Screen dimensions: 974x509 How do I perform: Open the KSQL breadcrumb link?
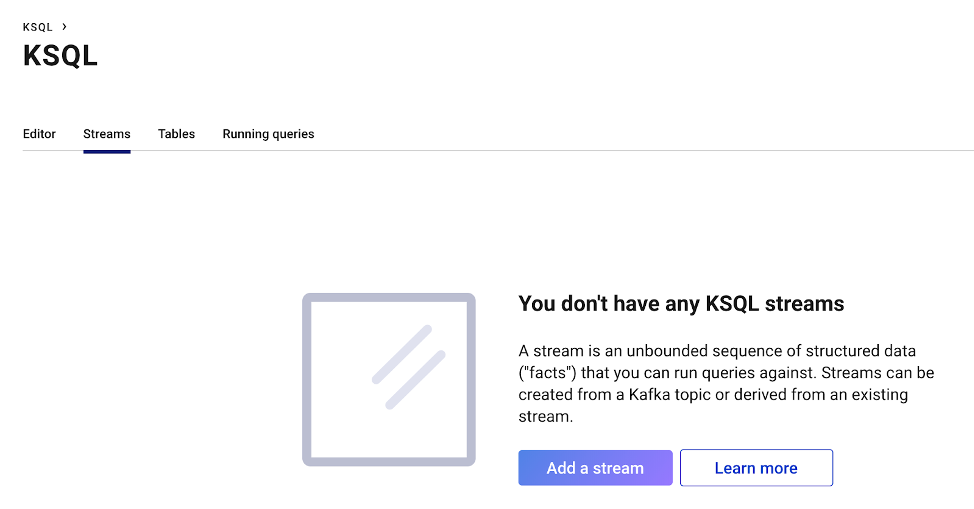(38, 27)
